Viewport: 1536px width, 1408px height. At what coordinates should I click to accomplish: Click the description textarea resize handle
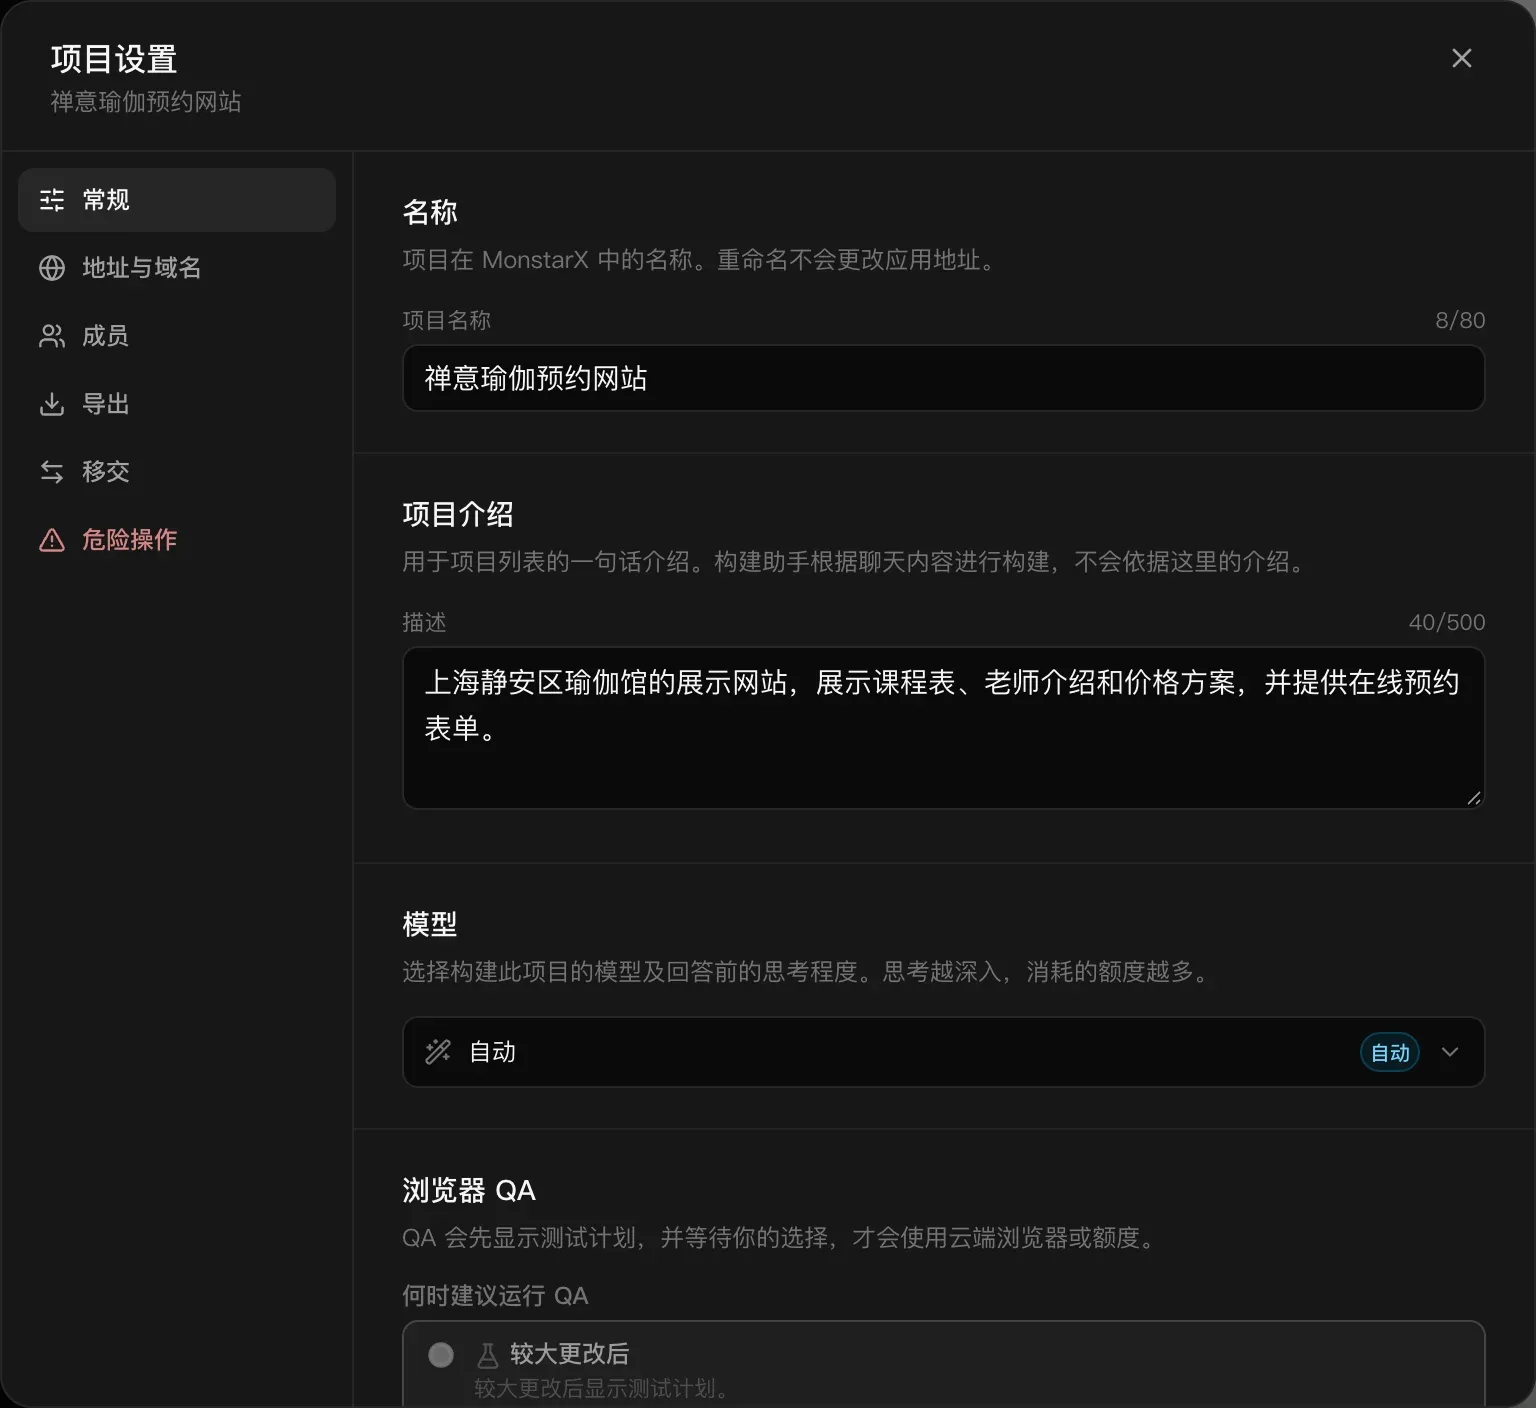click(x=1474, y=798)
